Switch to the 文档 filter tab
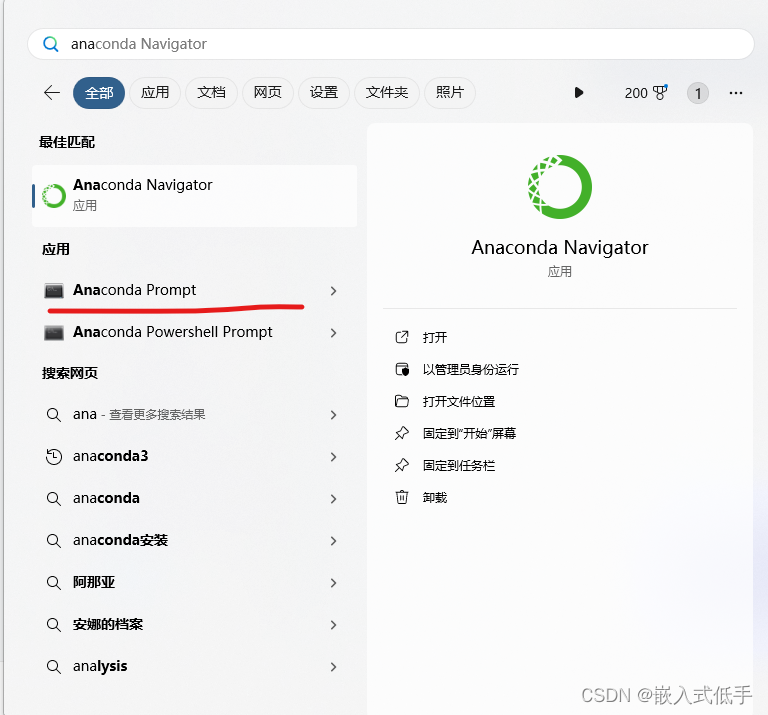The image size is (768, 715). 211,93
